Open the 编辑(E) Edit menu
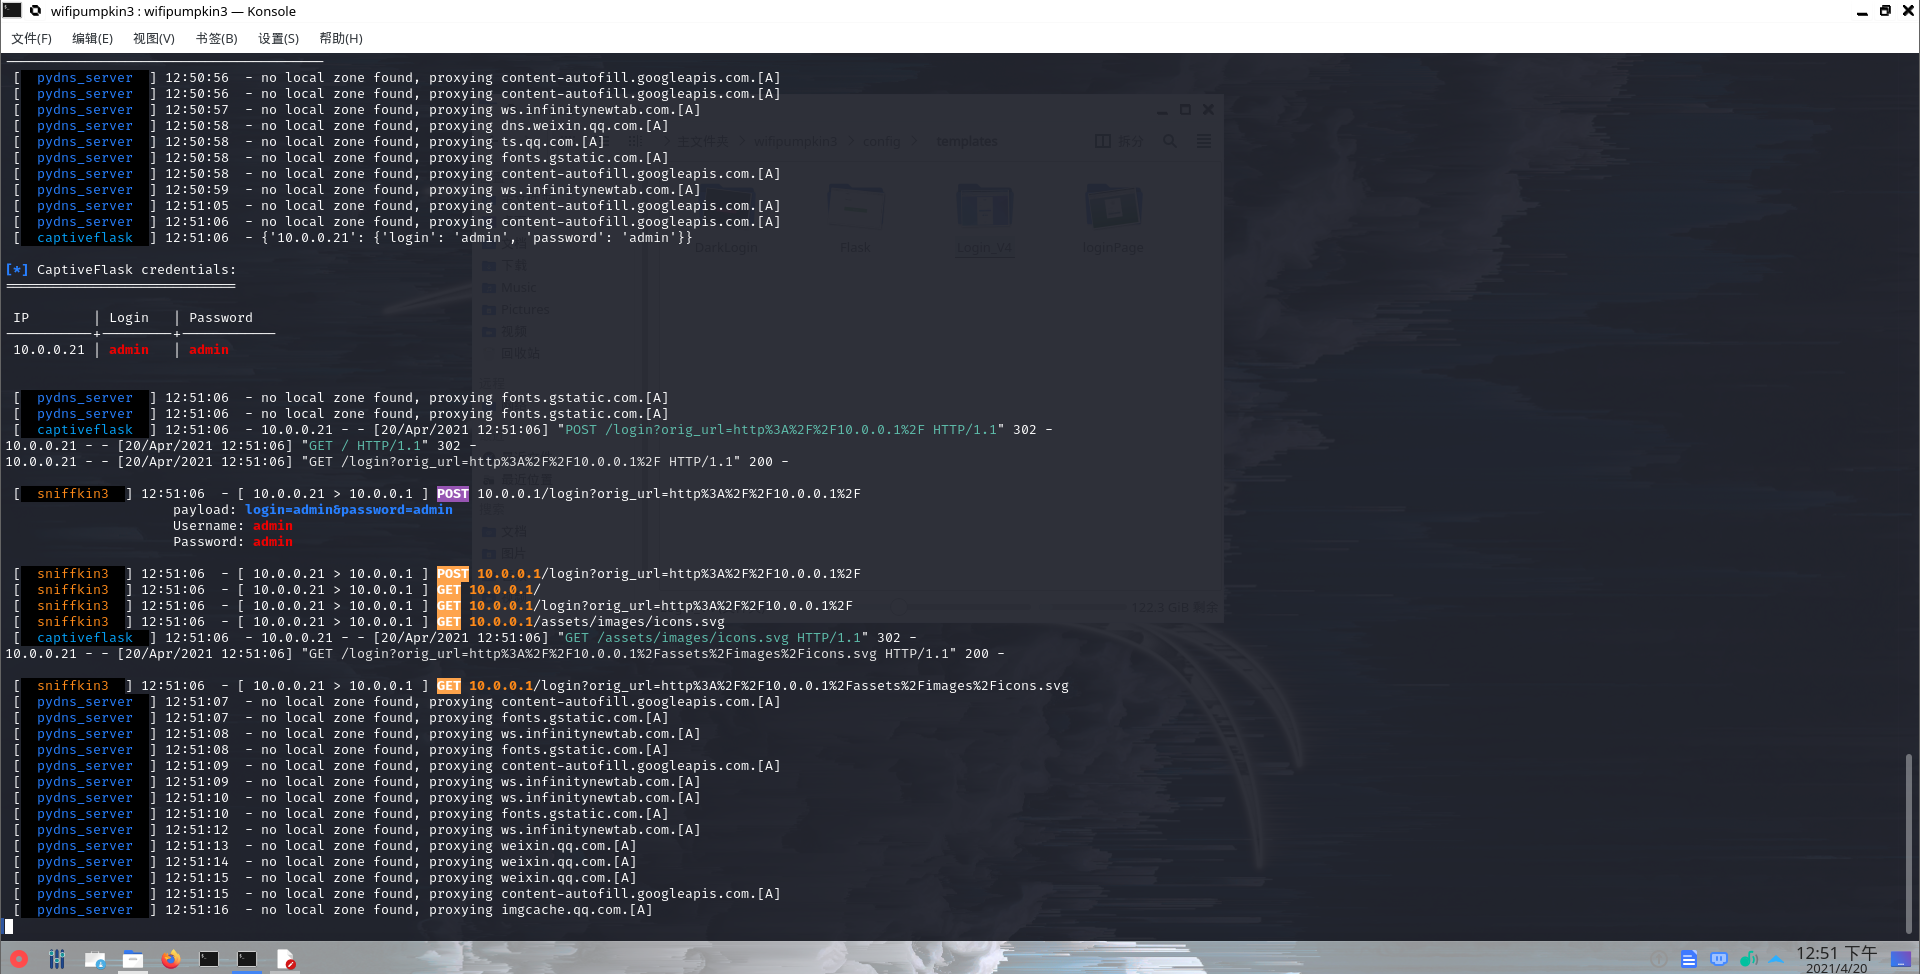This screenshot has width=1920, height=974. [x=92, y=38]
